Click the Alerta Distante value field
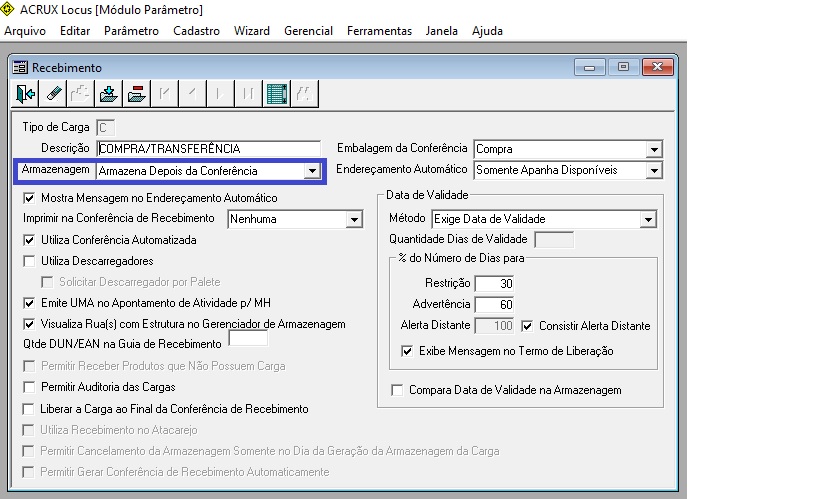The height and width of the screenshot is (499, 819). [x=494, y=326]
